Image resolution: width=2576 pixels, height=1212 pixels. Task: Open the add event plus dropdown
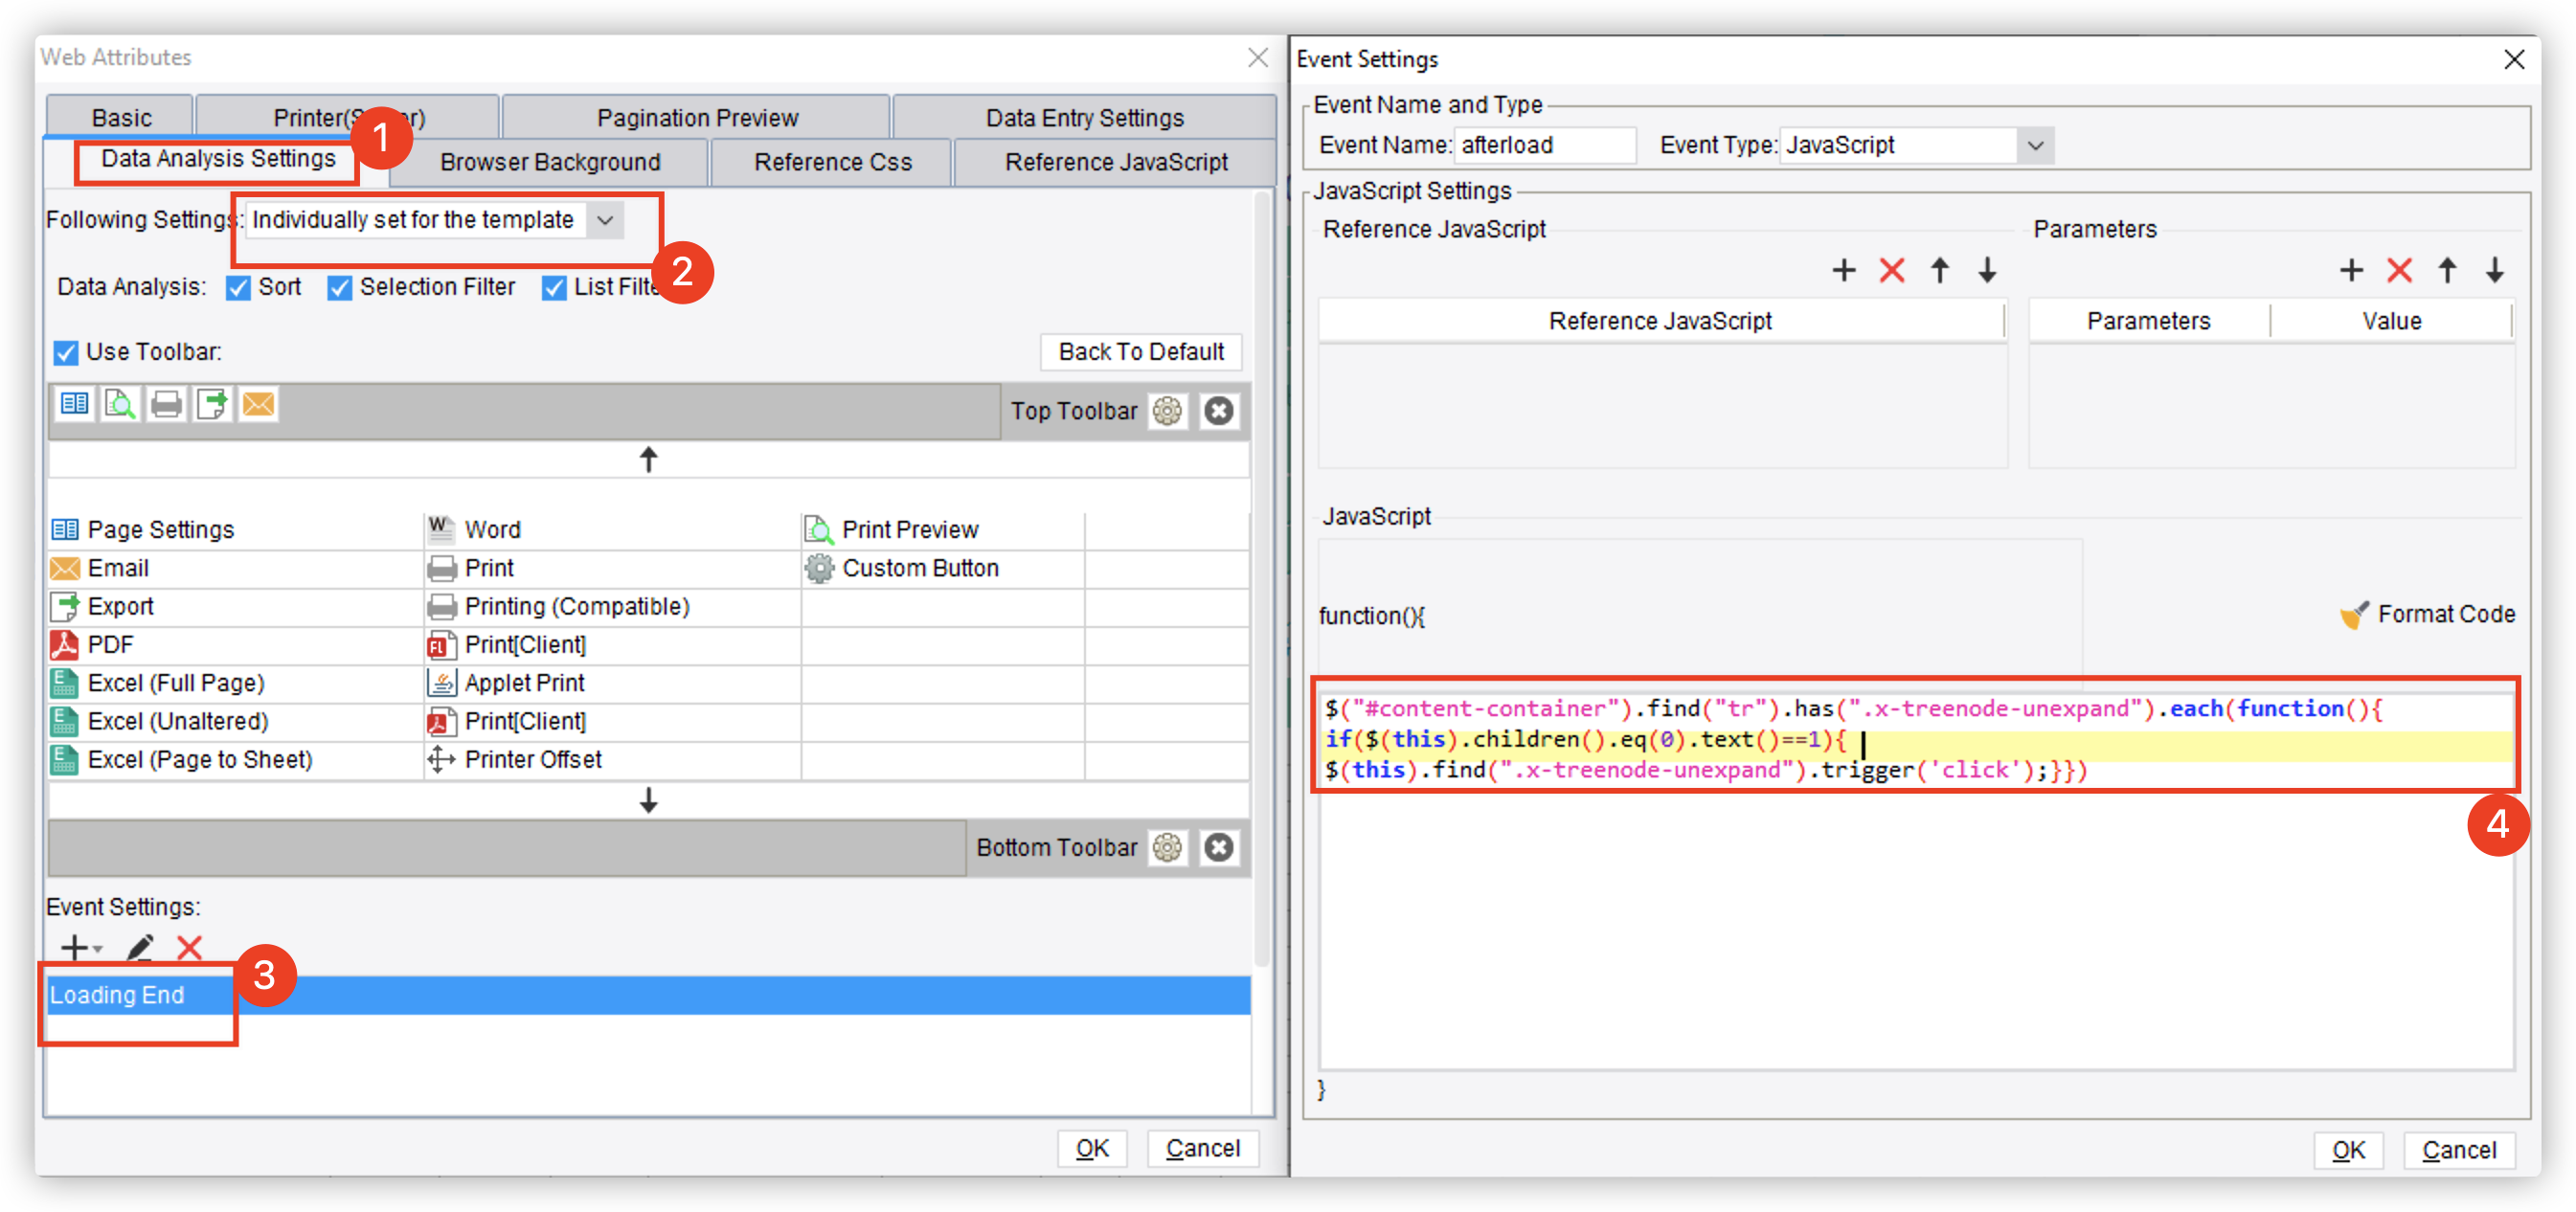coord(82,947)
